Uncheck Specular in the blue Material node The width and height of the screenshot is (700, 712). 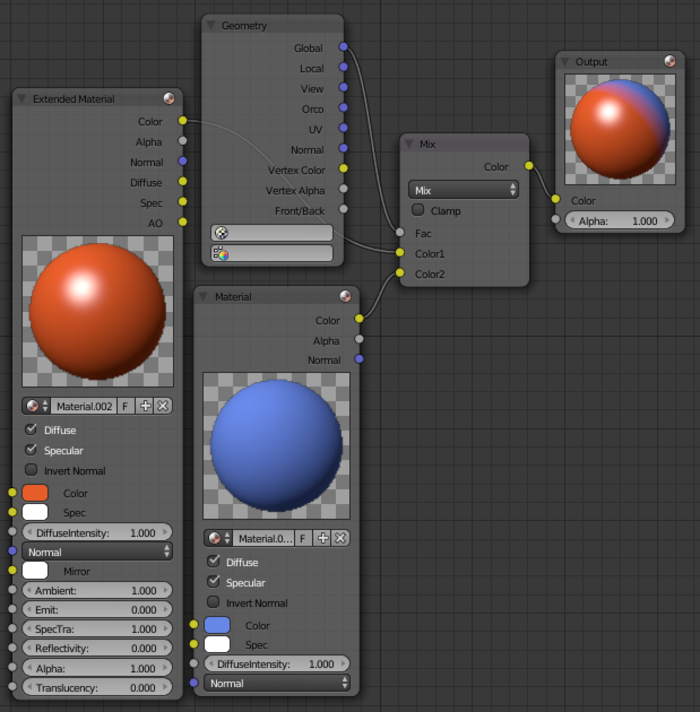tap(213, 582)
